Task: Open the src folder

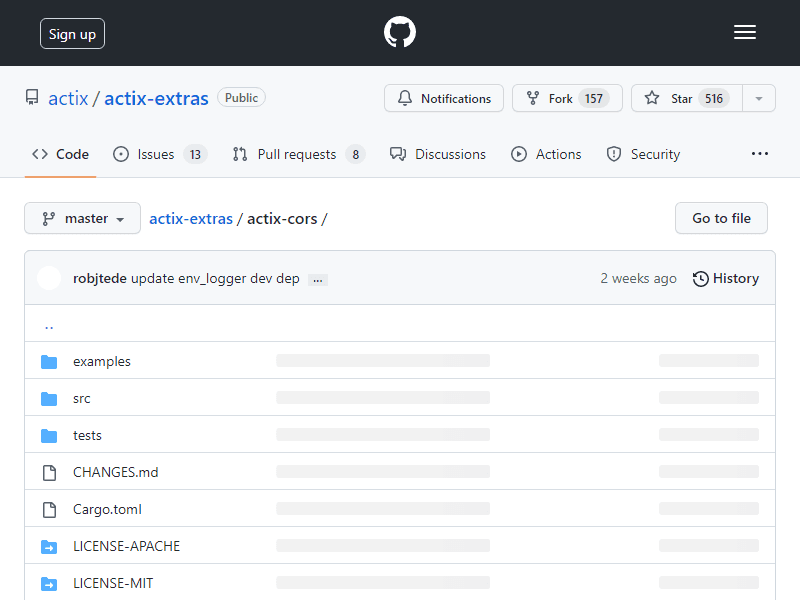Action: pos(82,398)
